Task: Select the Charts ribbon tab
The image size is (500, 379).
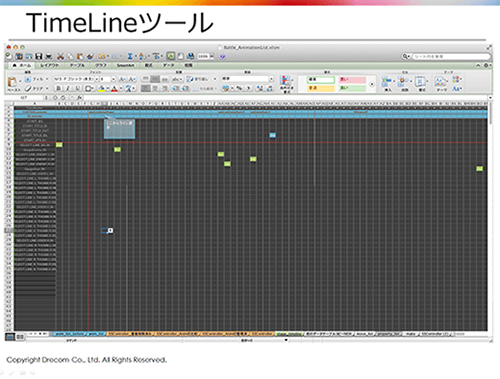Action: (101, 65)
